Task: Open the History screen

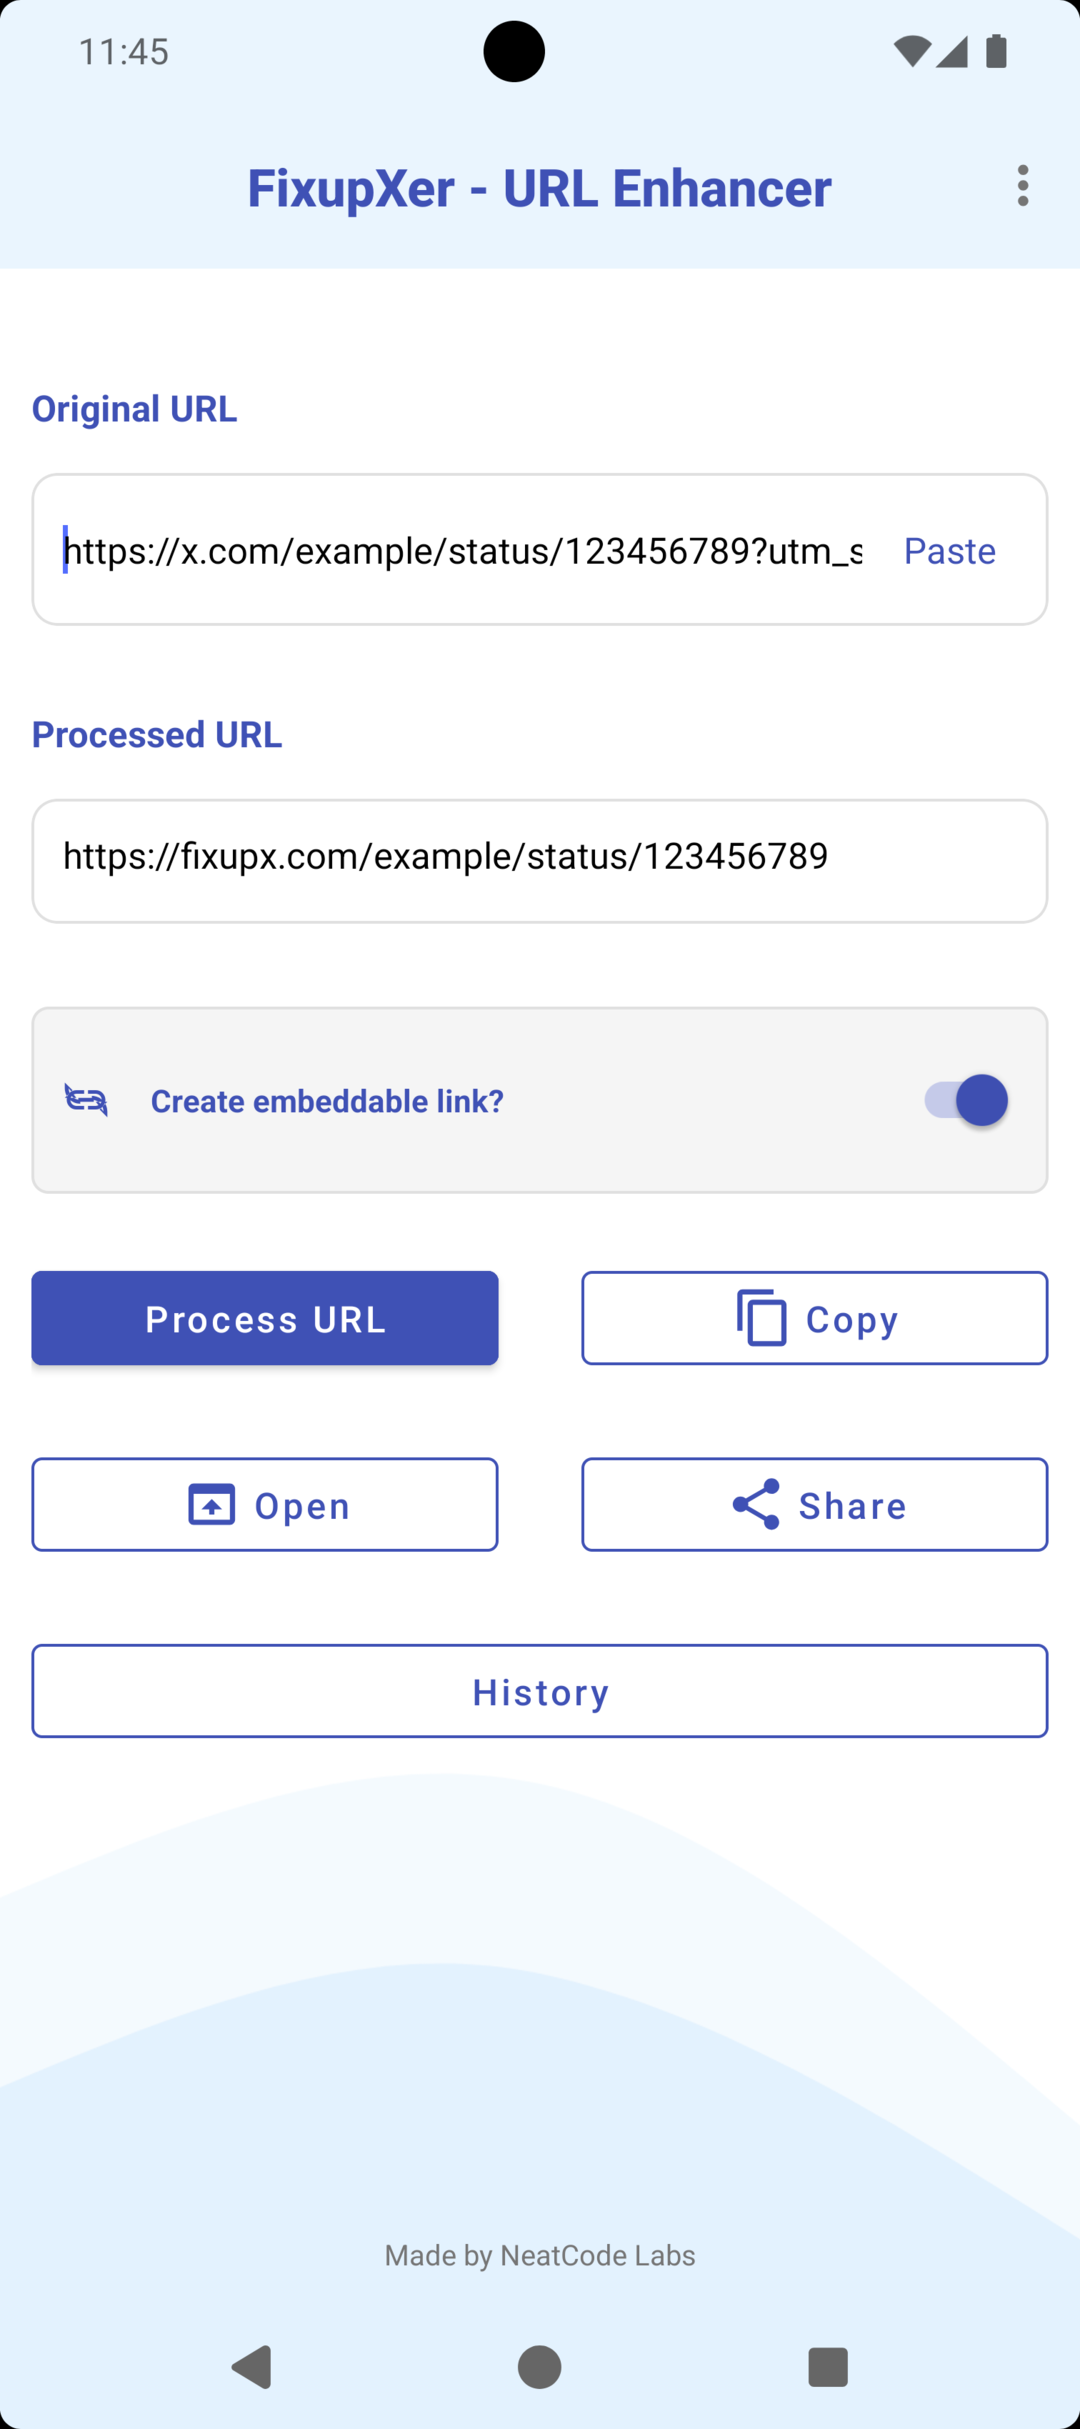Action: [539, 1691]
